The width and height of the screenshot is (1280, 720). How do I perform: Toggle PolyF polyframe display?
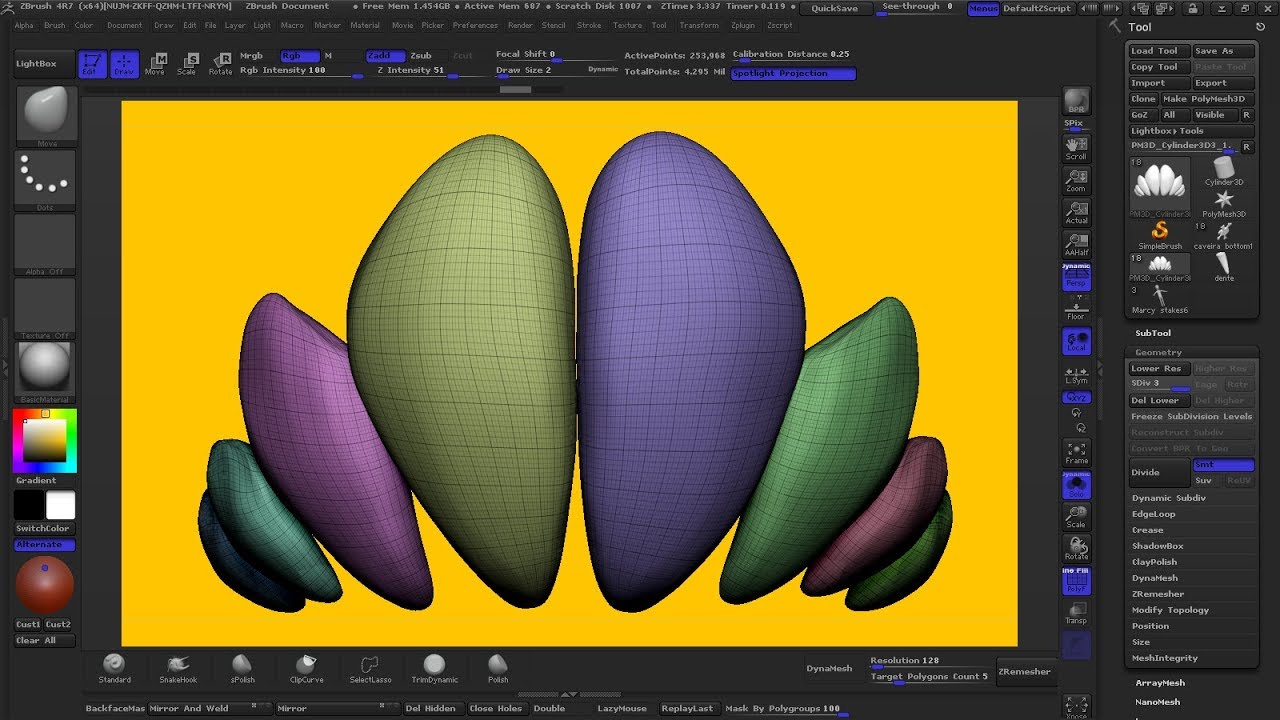[1076, 581]
